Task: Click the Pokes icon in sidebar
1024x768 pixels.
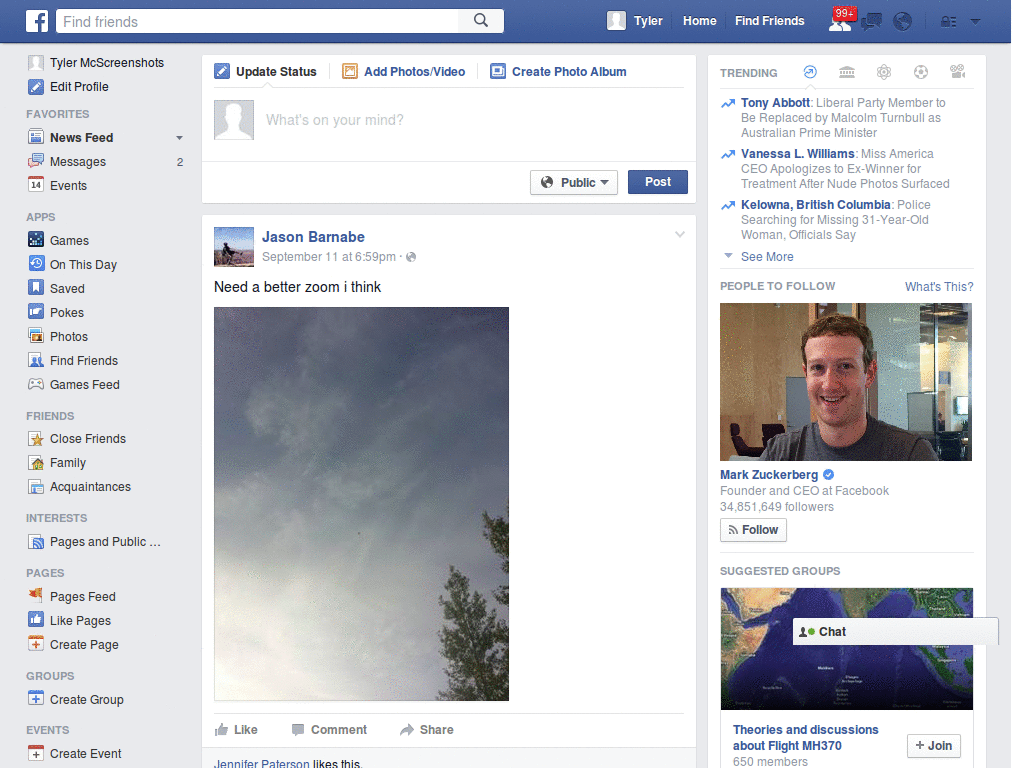Action: click(36, 312)
